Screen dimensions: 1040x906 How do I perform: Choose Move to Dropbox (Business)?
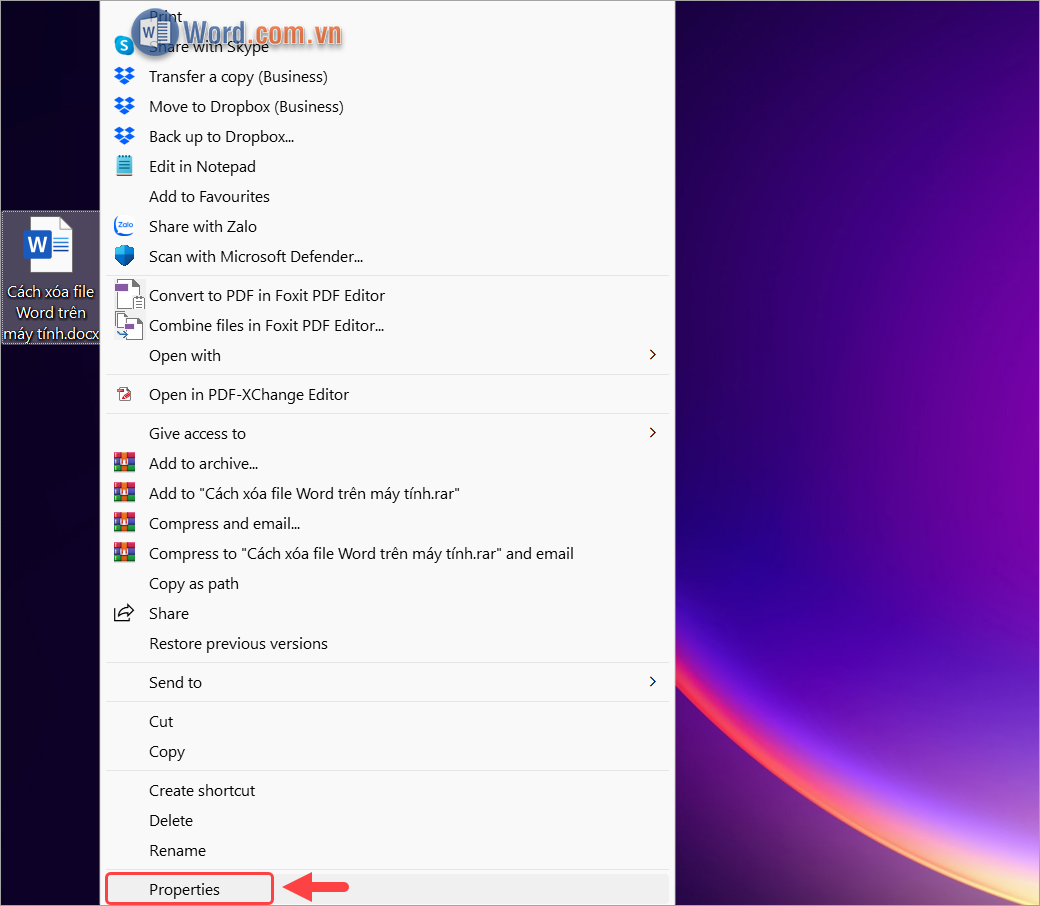click(x=387, y=106)
